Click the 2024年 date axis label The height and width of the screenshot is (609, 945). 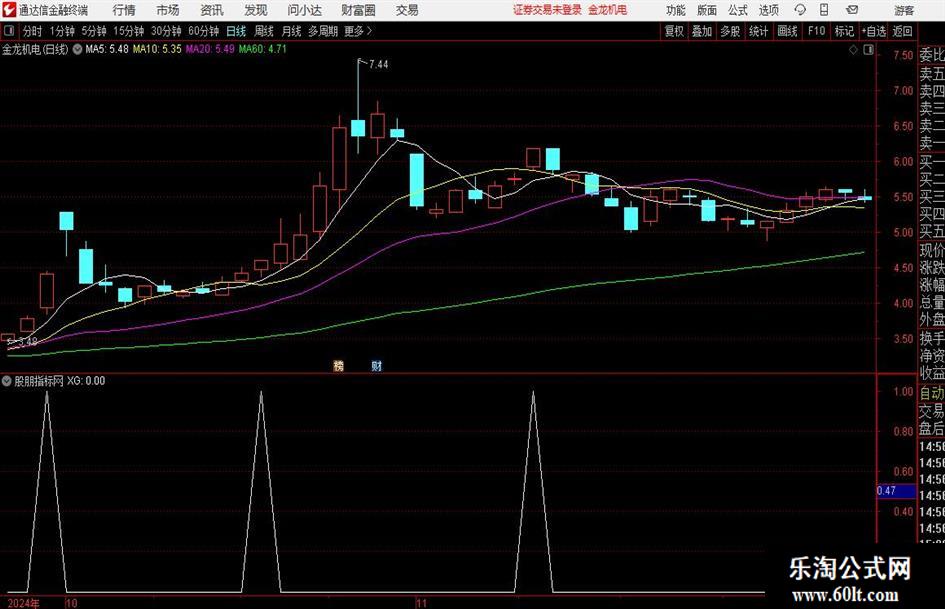click(24, 603)
